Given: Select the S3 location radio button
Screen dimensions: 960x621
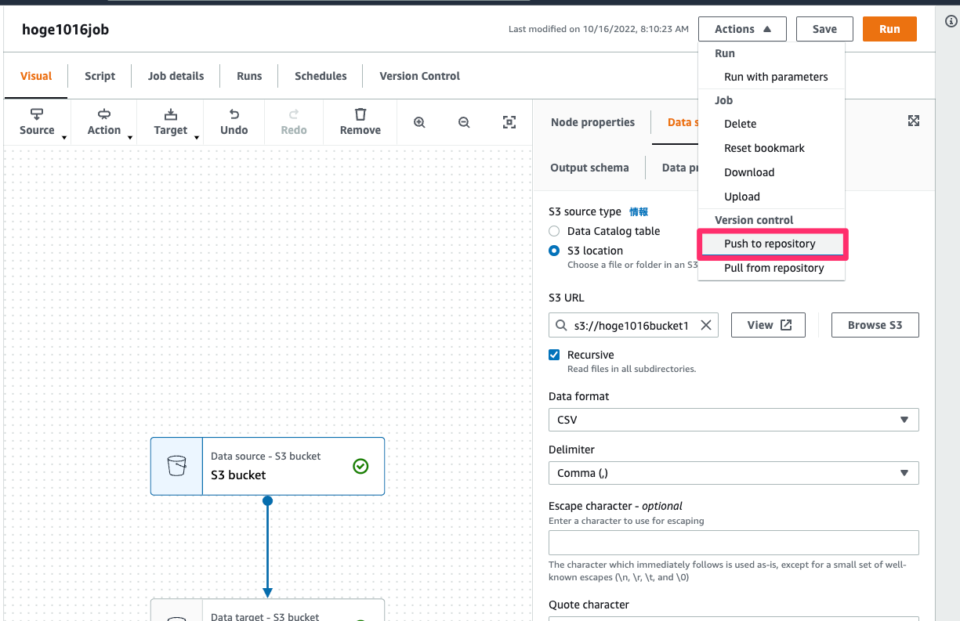Looking at the screenshot, I should [x=553, y=251].
